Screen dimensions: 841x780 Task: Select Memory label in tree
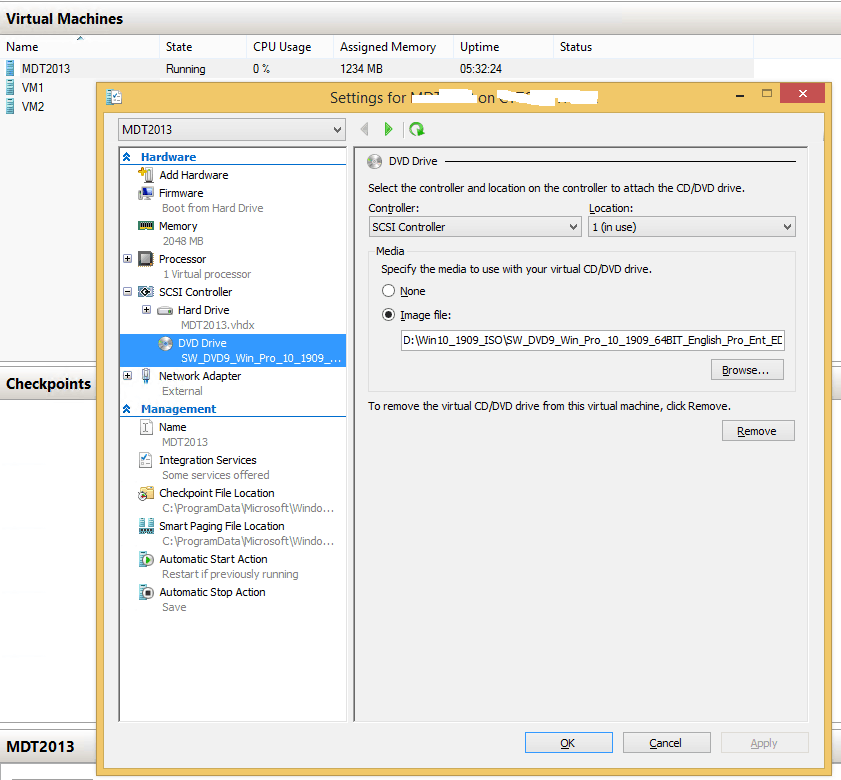[x=178, y=226]
